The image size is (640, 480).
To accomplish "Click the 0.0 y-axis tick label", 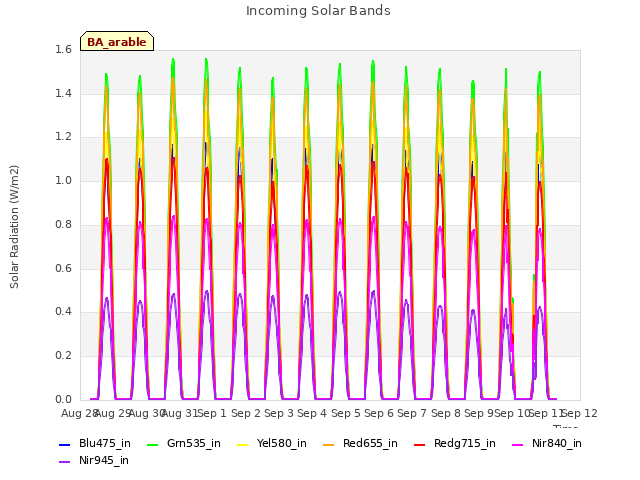I will [x=63, y=399].
